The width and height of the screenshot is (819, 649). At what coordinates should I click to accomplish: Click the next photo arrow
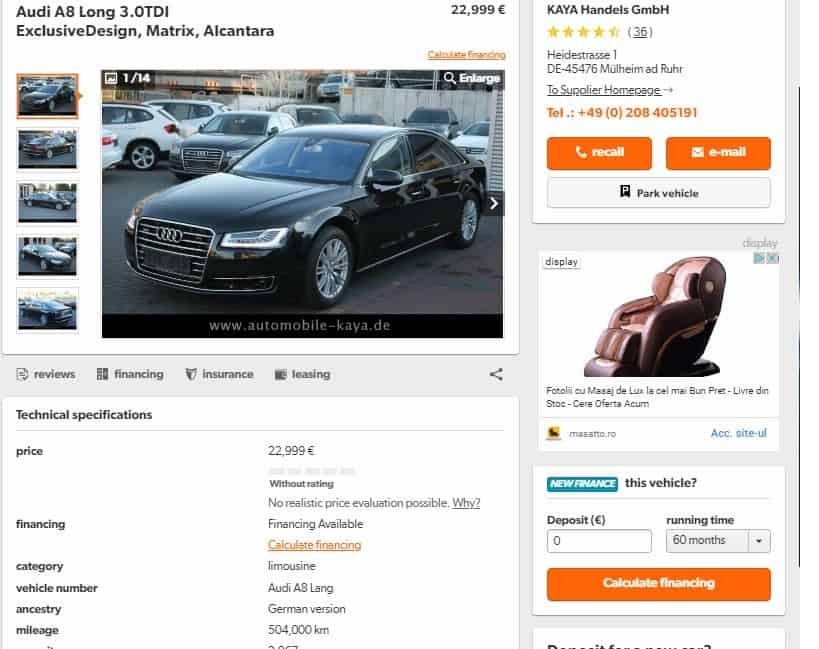pyautogui.click(x=493, y=201)
